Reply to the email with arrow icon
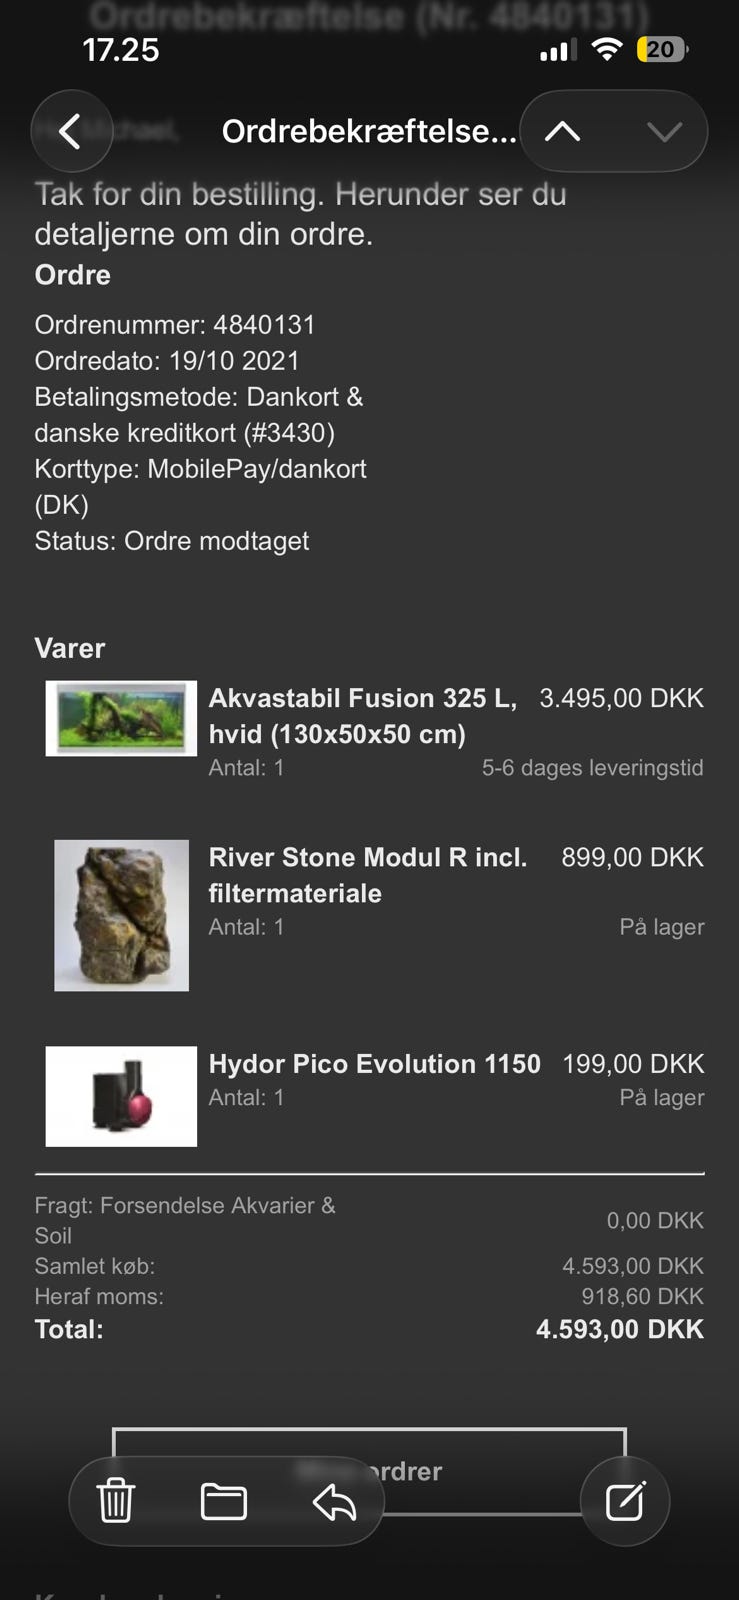Screen dimensions: 739x1600 (x=335, y=1500)
